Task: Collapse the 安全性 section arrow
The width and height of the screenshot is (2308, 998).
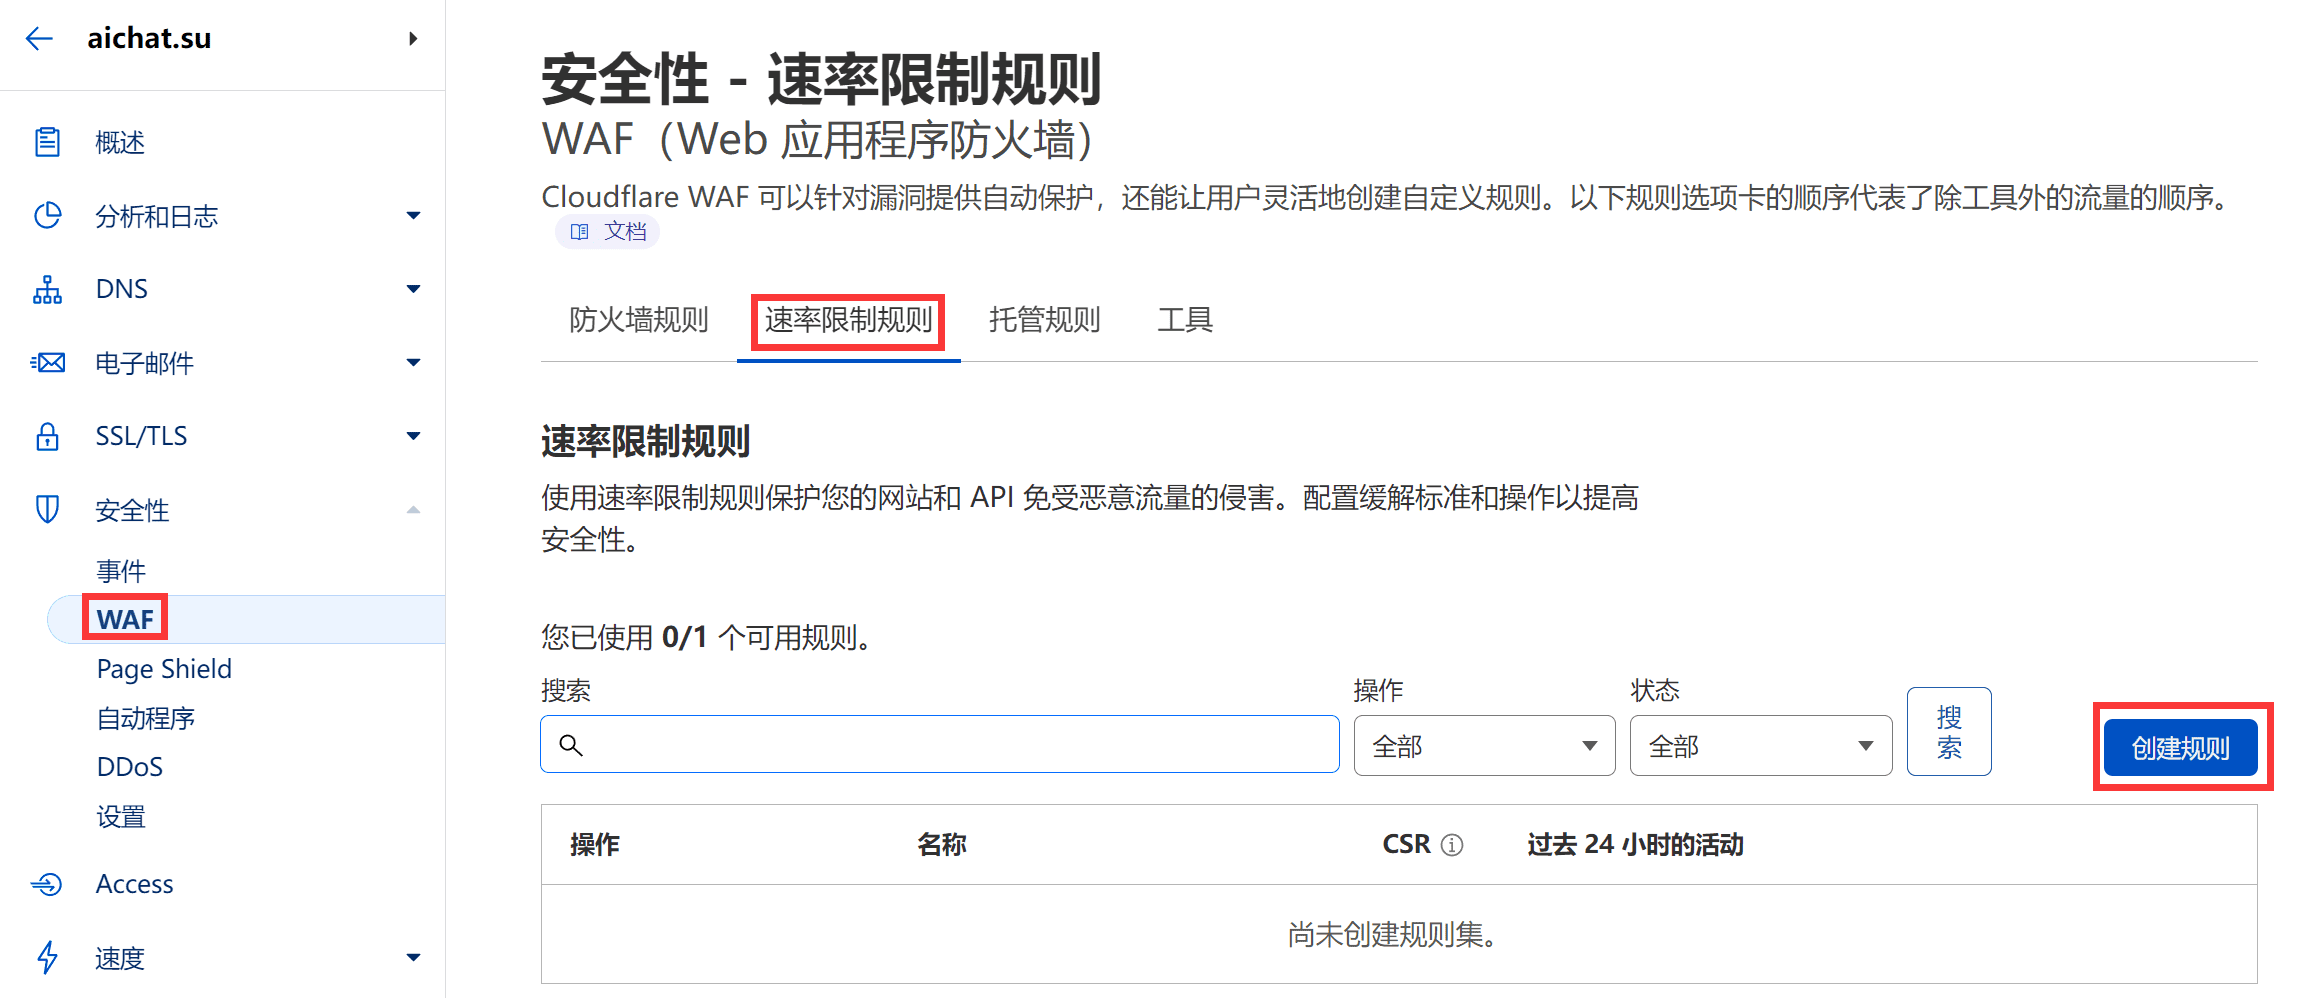Action: 413,510
